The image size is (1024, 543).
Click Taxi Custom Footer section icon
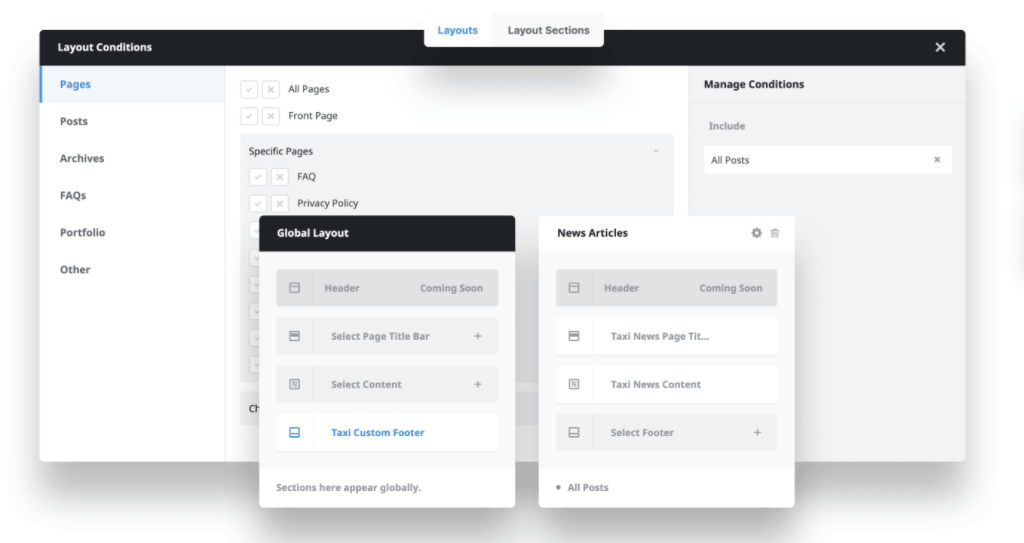pyautogui.click(x=295, y=433)
